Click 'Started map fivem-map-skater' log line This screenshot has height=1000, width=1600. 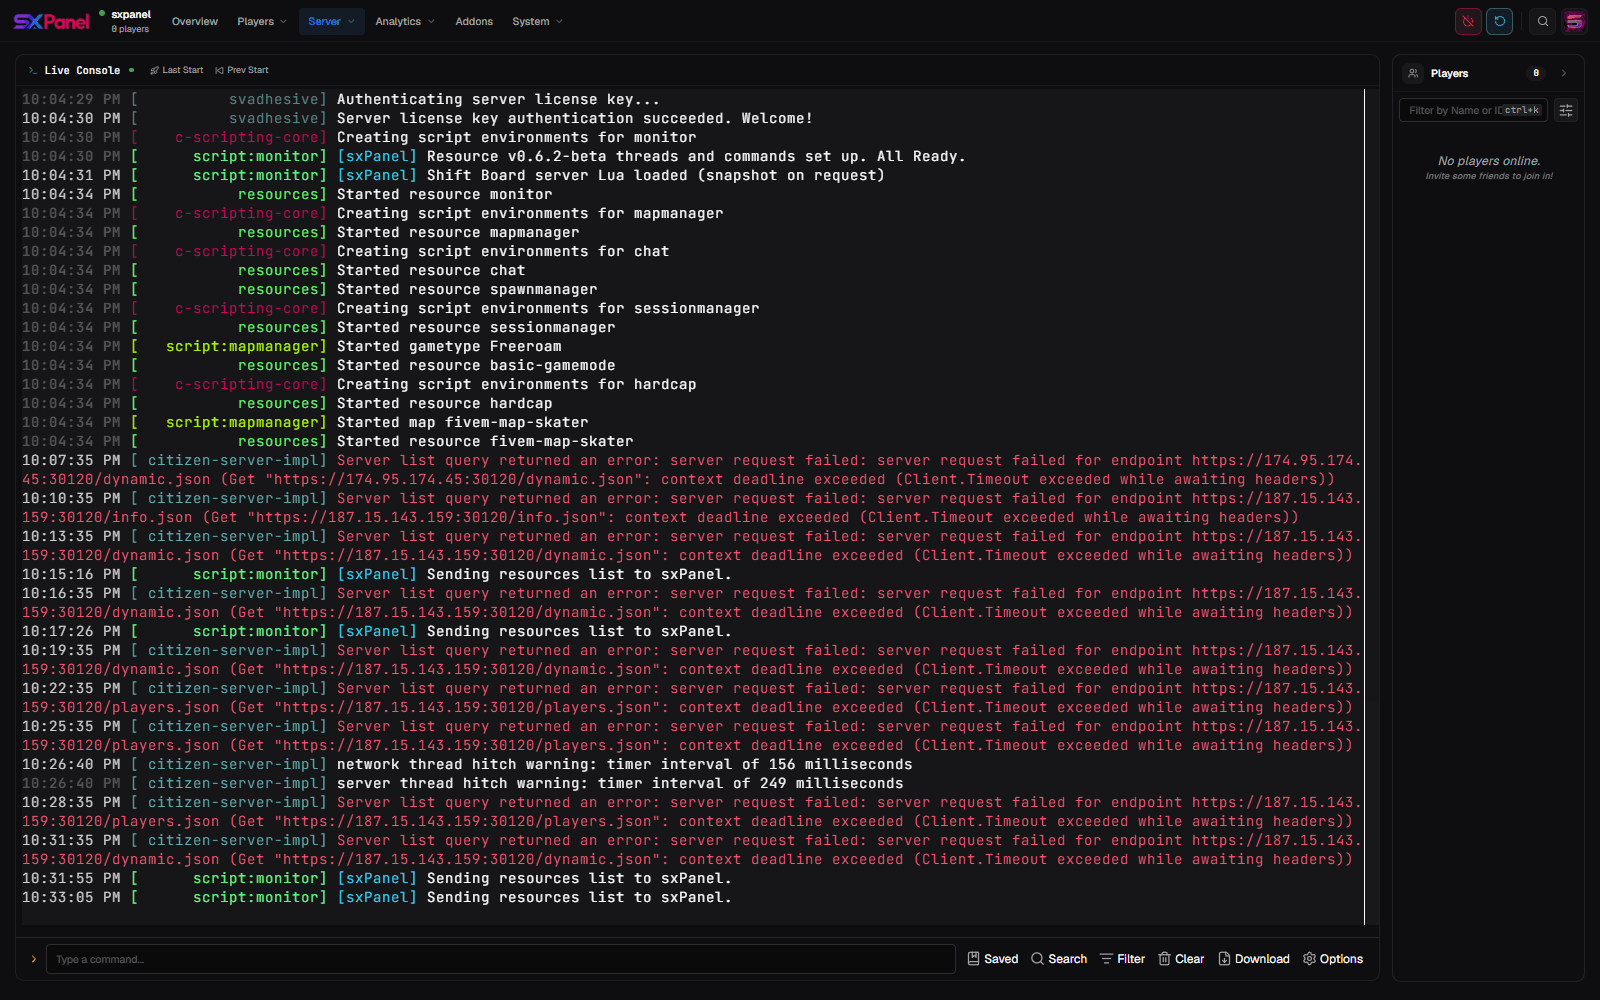tap(462, 422)
